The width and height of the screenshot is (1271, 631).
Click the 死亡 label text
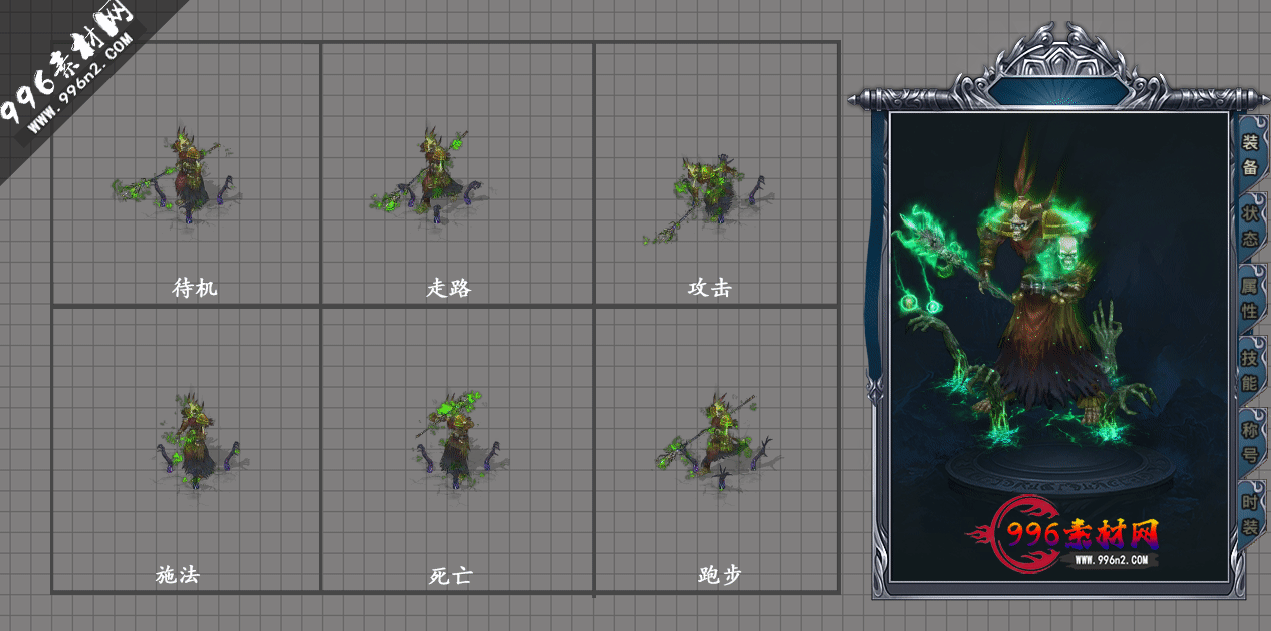click(x=450, y=575)
